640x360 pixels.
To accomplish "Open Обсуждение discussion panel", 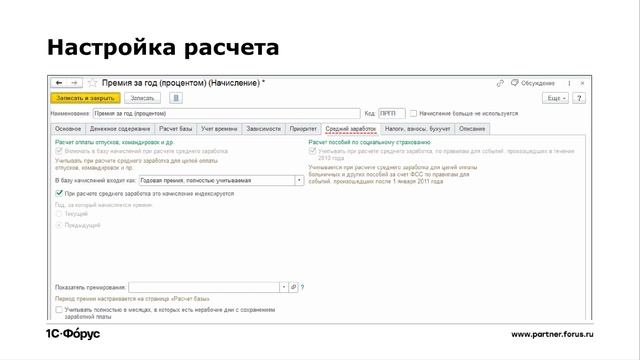I will (533, 83).
